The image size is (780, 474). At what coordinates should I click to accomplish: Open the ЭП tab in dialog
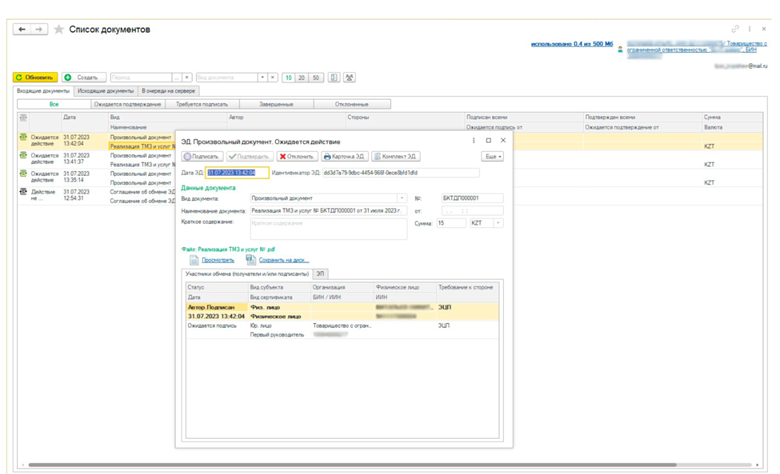tap(321, 272)
